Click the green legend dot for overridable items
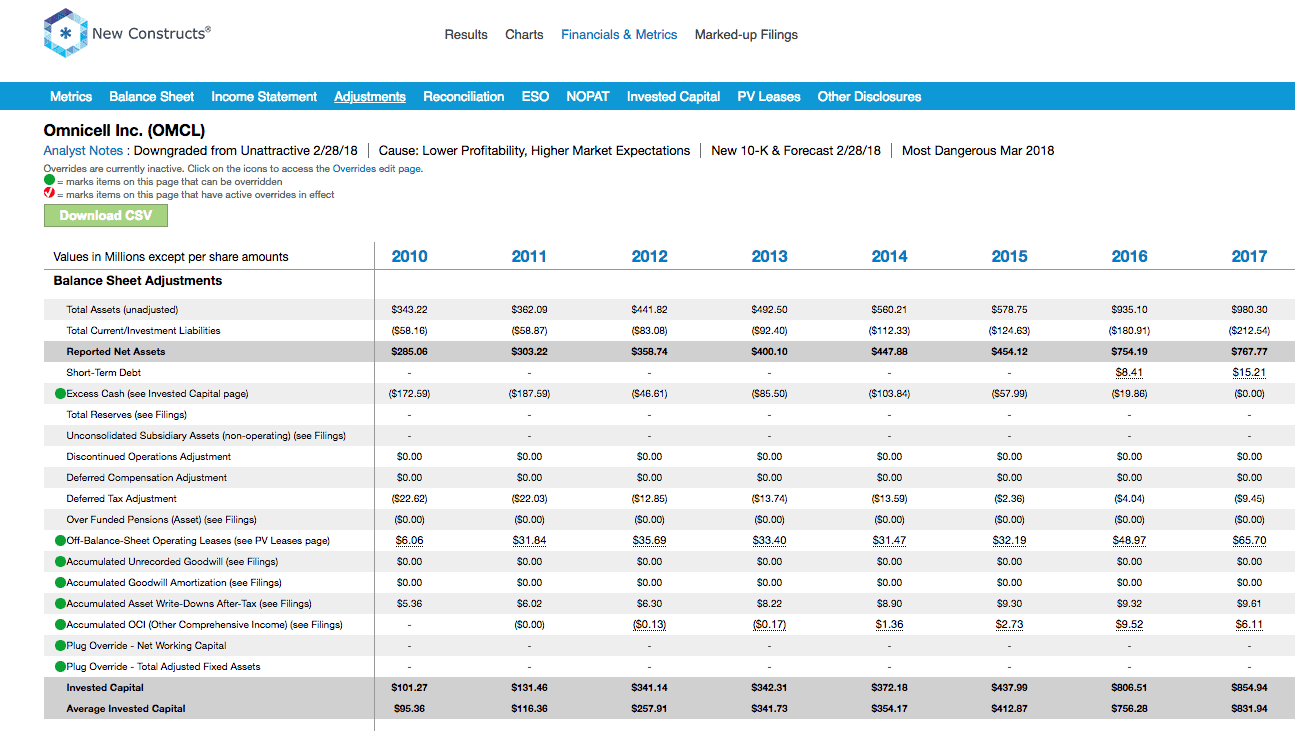Viewport: 1295px width, 731px height. pyautogui.click(x=49, y=182)
